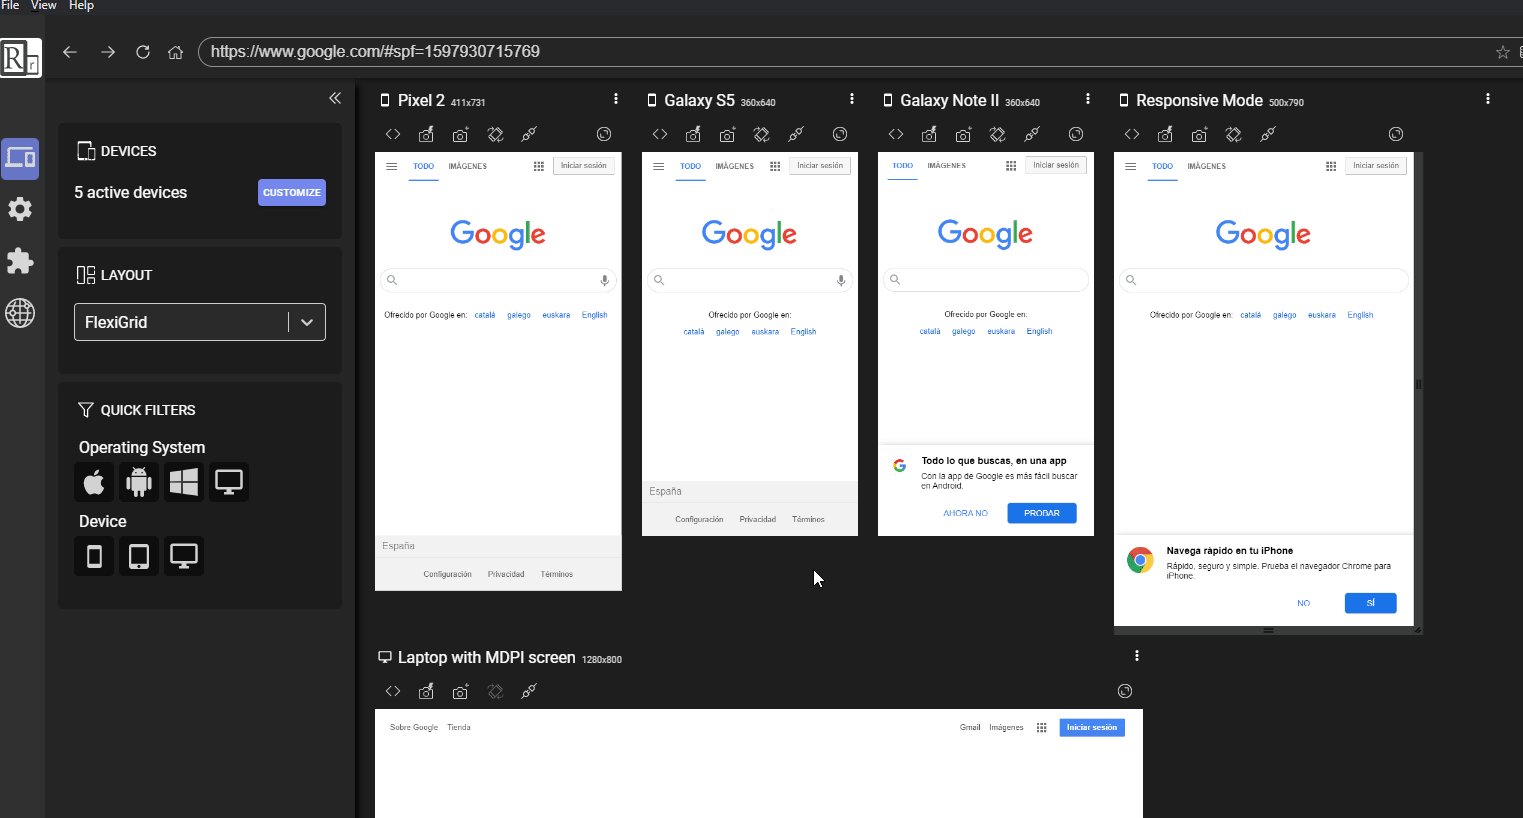
Task: Reload the page with the toolbar refresh
Action: tap(143, 52)
